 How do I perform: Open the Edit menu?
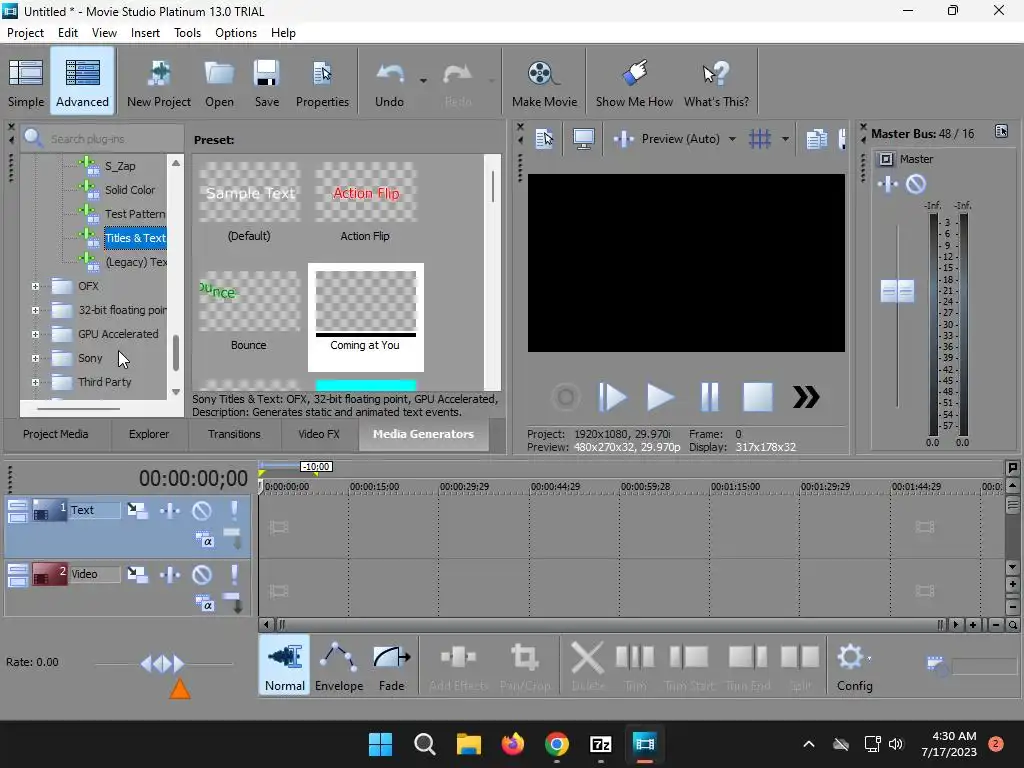pos(68,33)
